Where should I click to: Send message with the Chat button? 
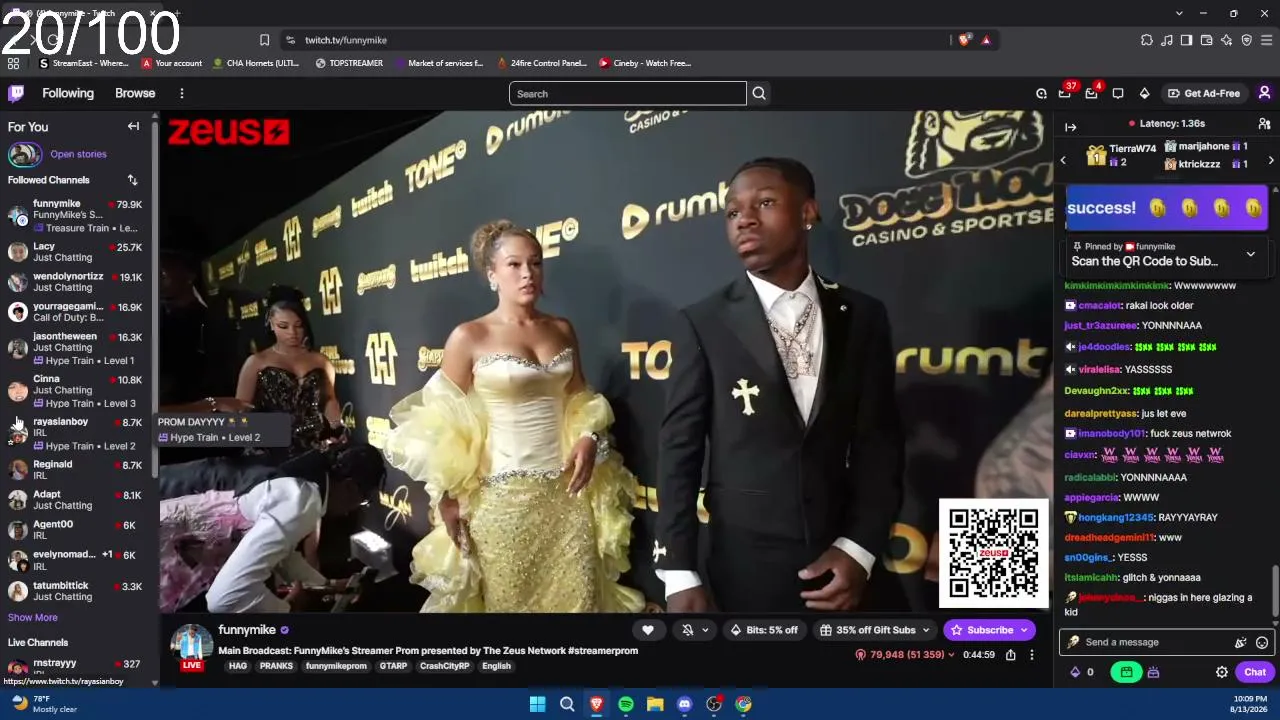[1255, 672]
